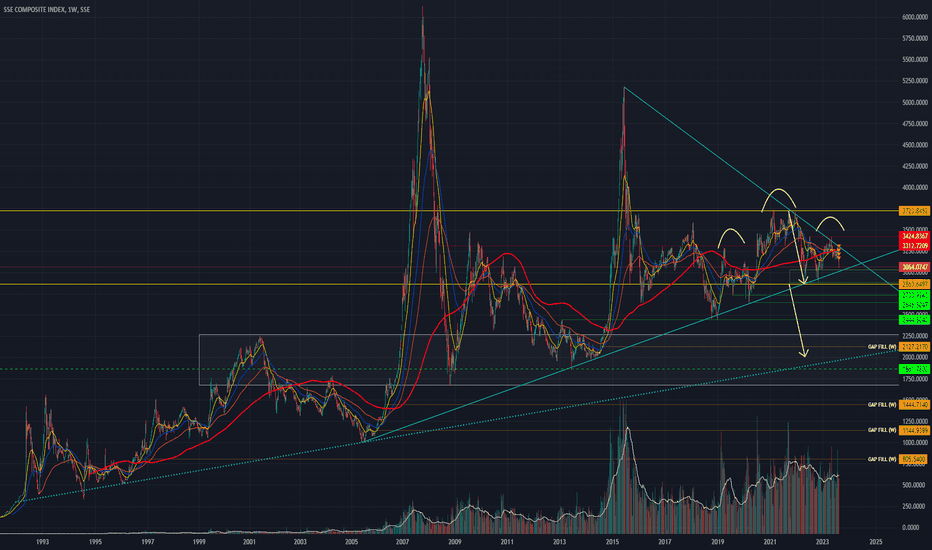Click the 4250.0000 price scale label
Image resolution: width=932 pixels, height=550 pixels.
[915, 166]
